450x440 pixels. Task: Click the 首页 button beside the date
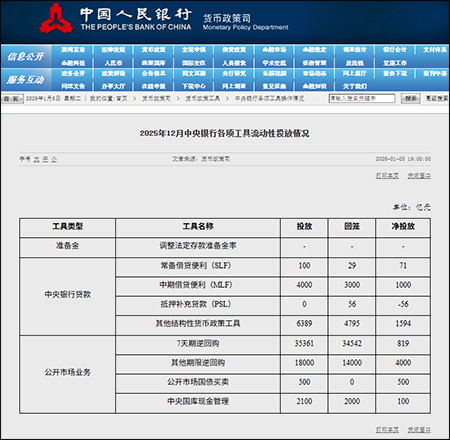12,99
